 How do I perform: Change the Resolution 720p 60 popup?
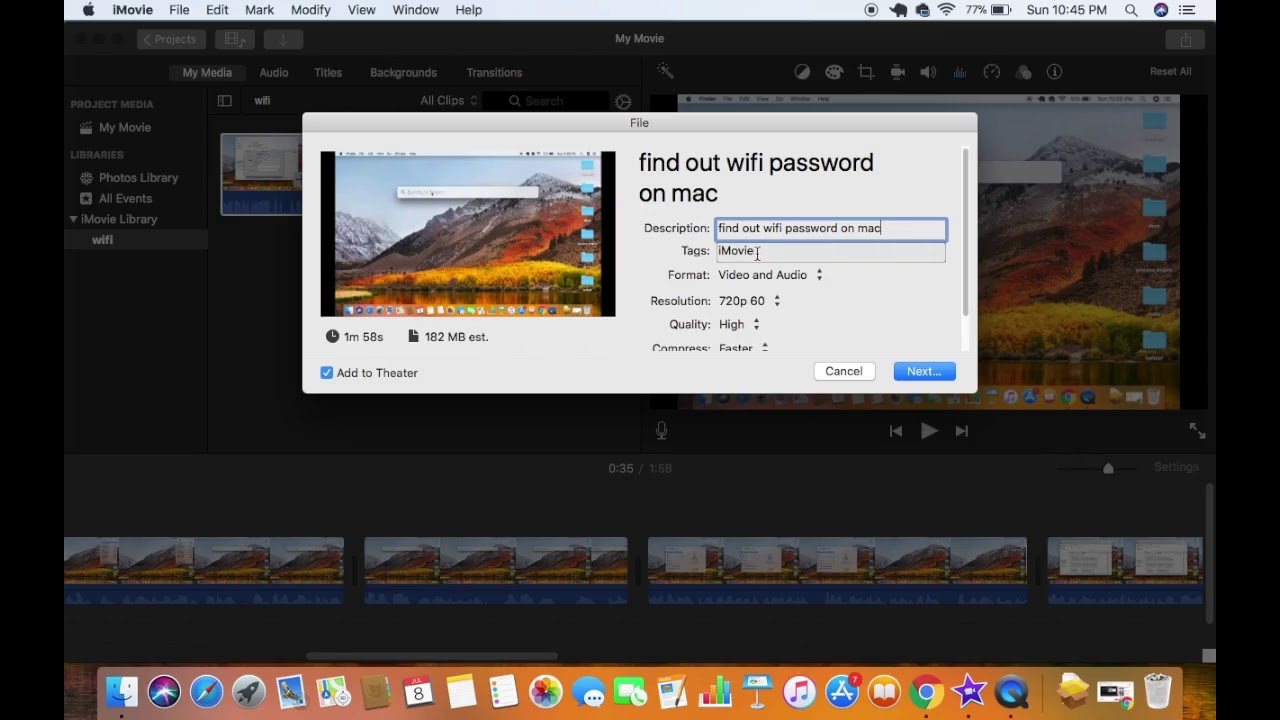[749, 301]
